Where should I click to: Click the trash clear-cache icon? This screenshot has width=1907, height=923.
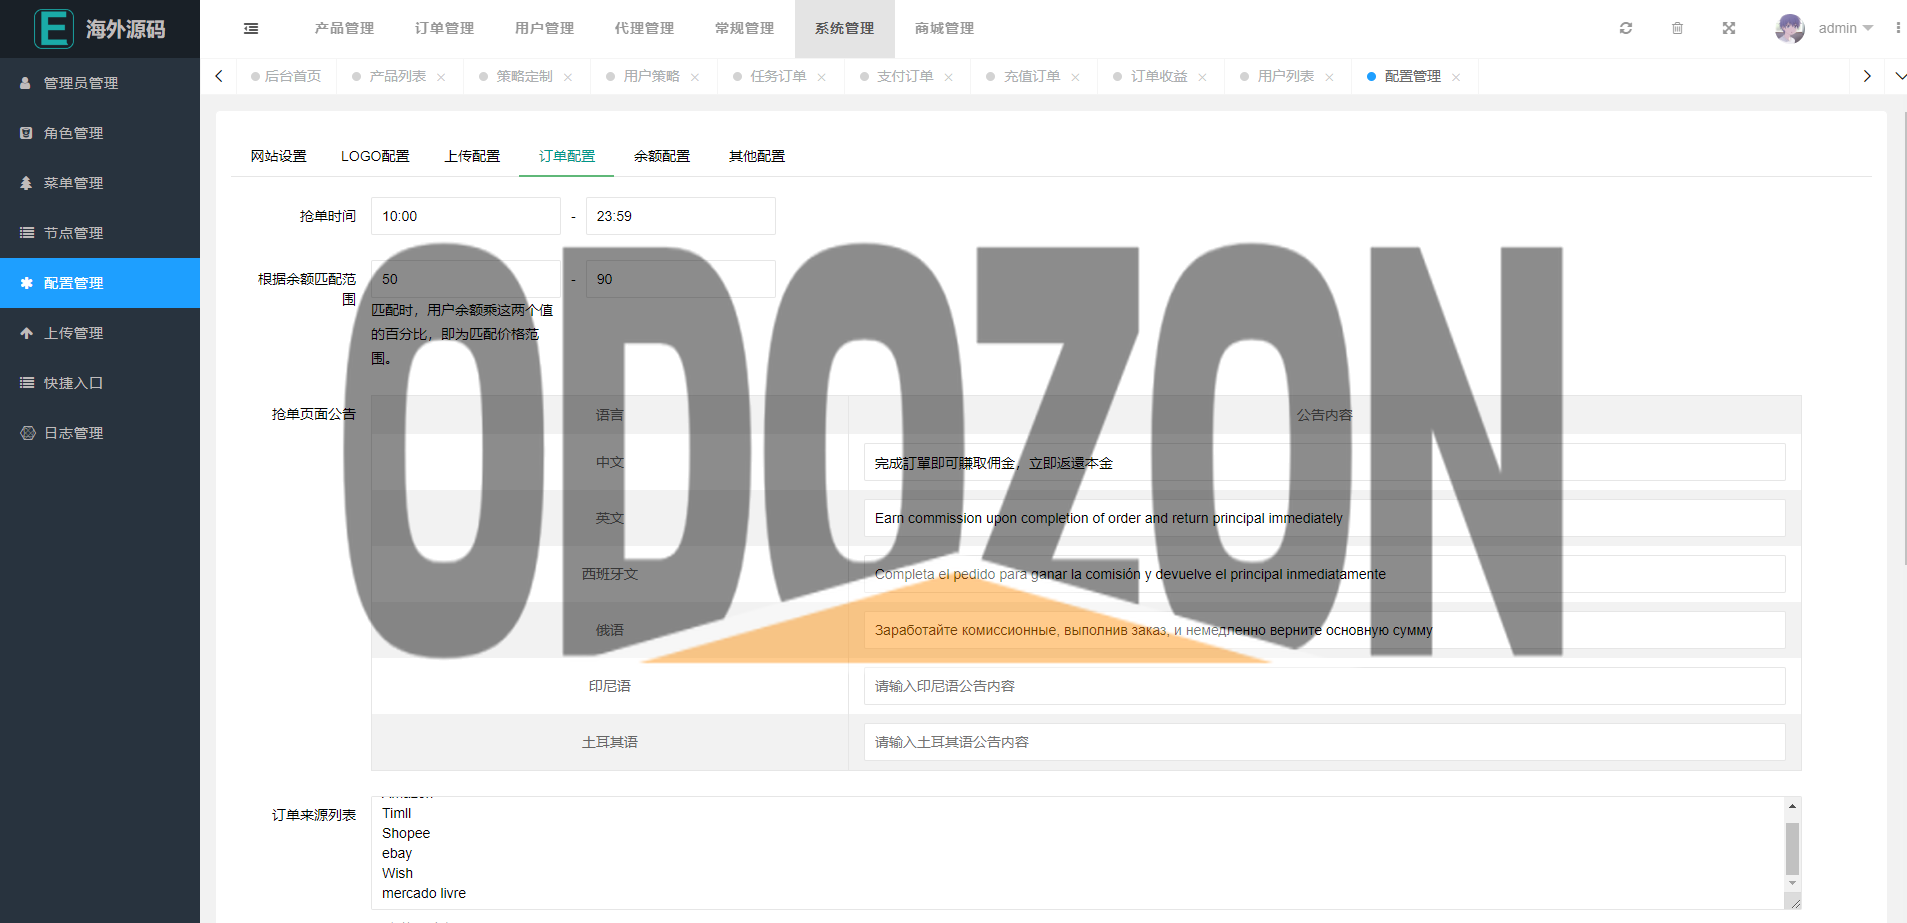pos(1678,28)
